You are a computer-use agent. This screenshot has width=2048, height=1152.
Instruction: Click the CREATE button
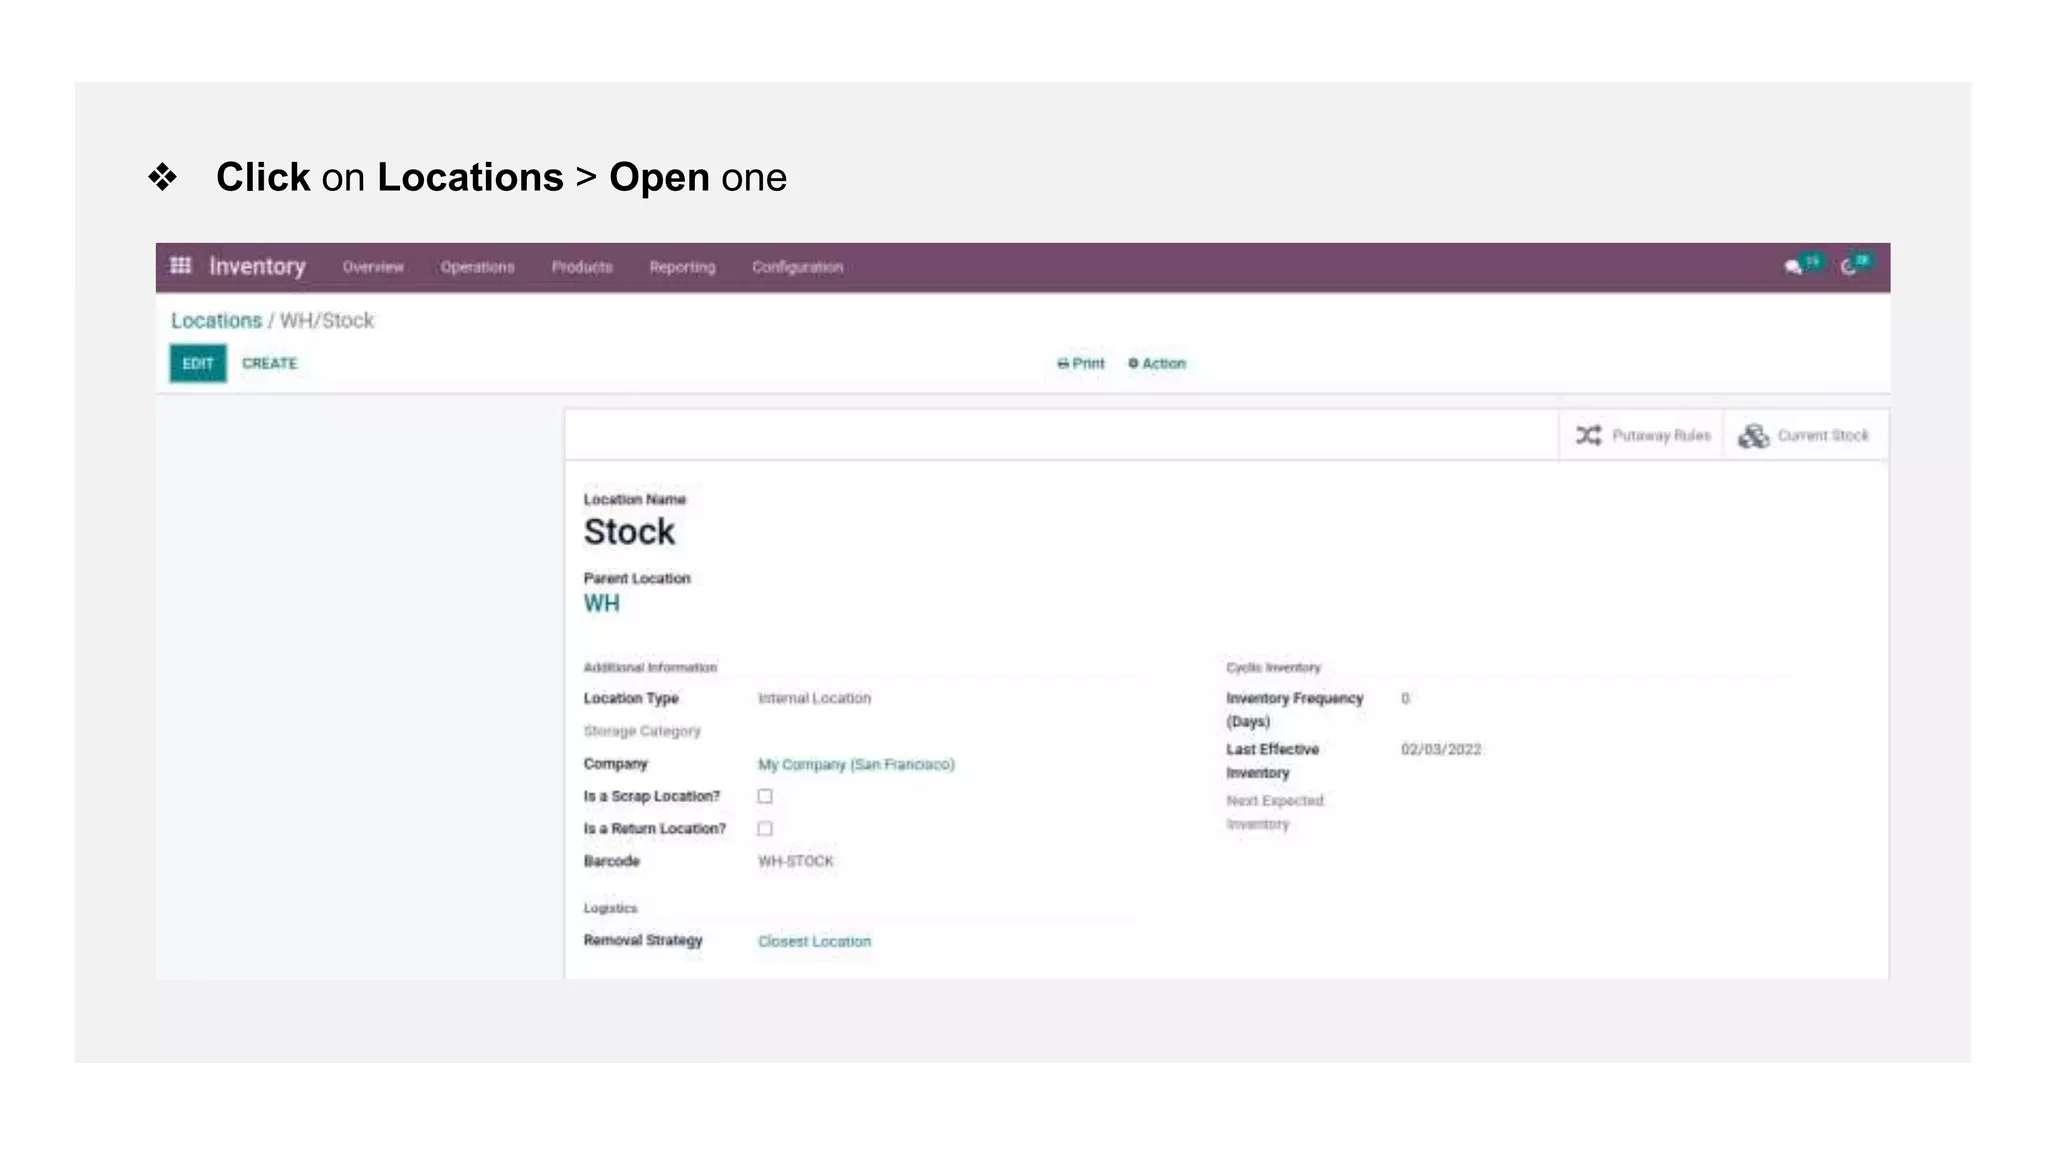click(x=270, y=363)
